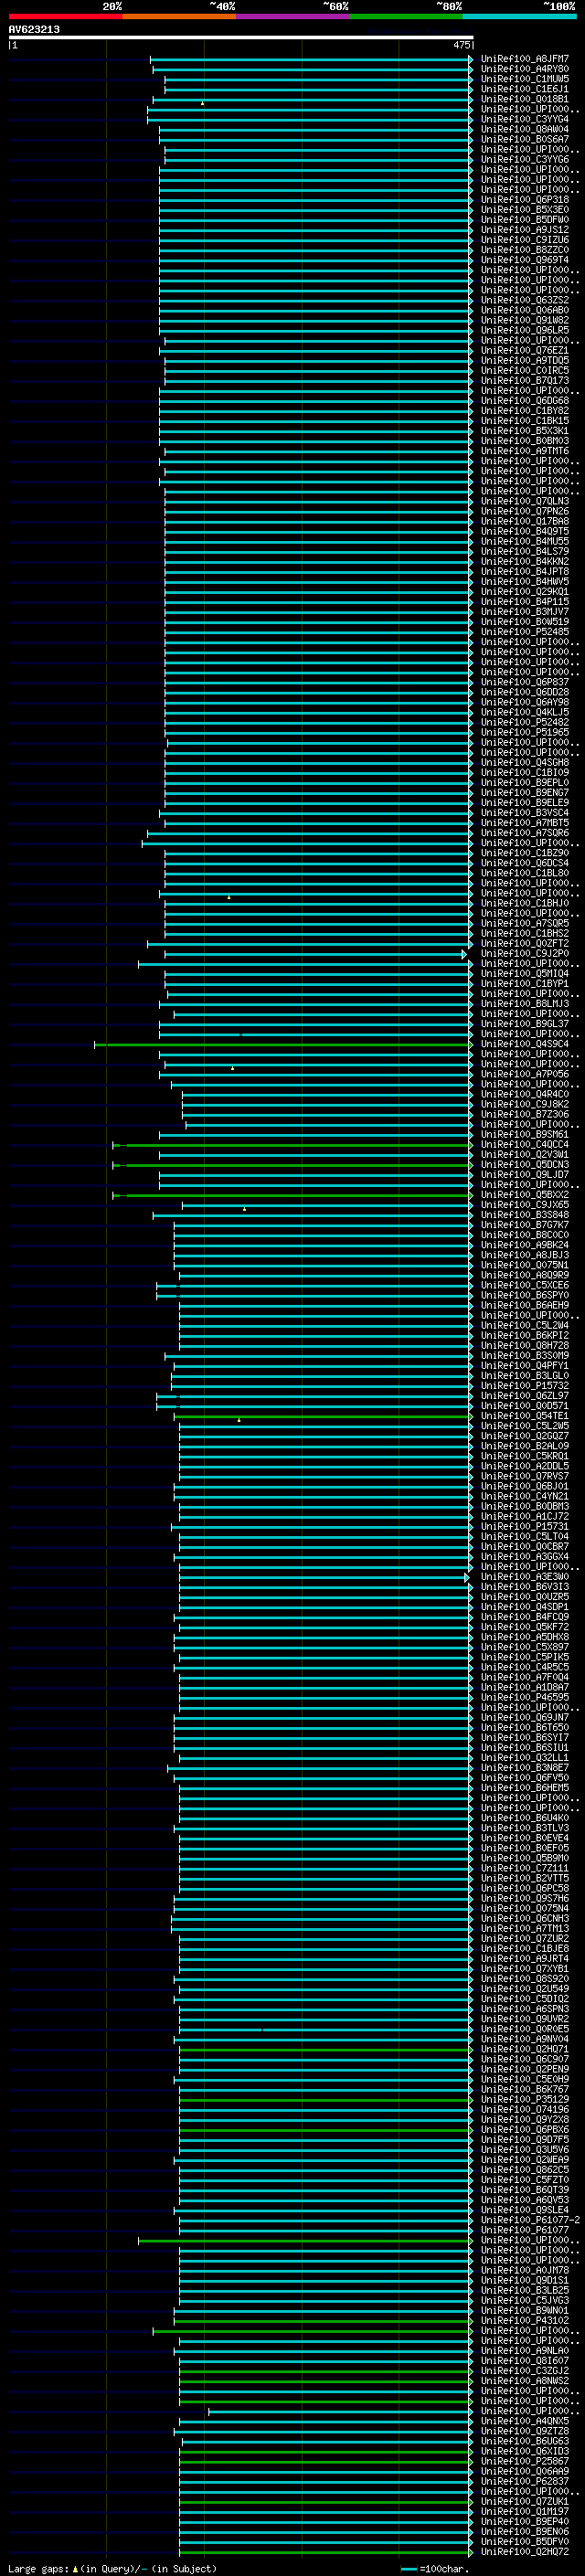Image resolution: width=585 pixels, height=2576 pixels.
Task: Select the UniRef100_A8JBJ3 label
Action: tap(525, 1255)
